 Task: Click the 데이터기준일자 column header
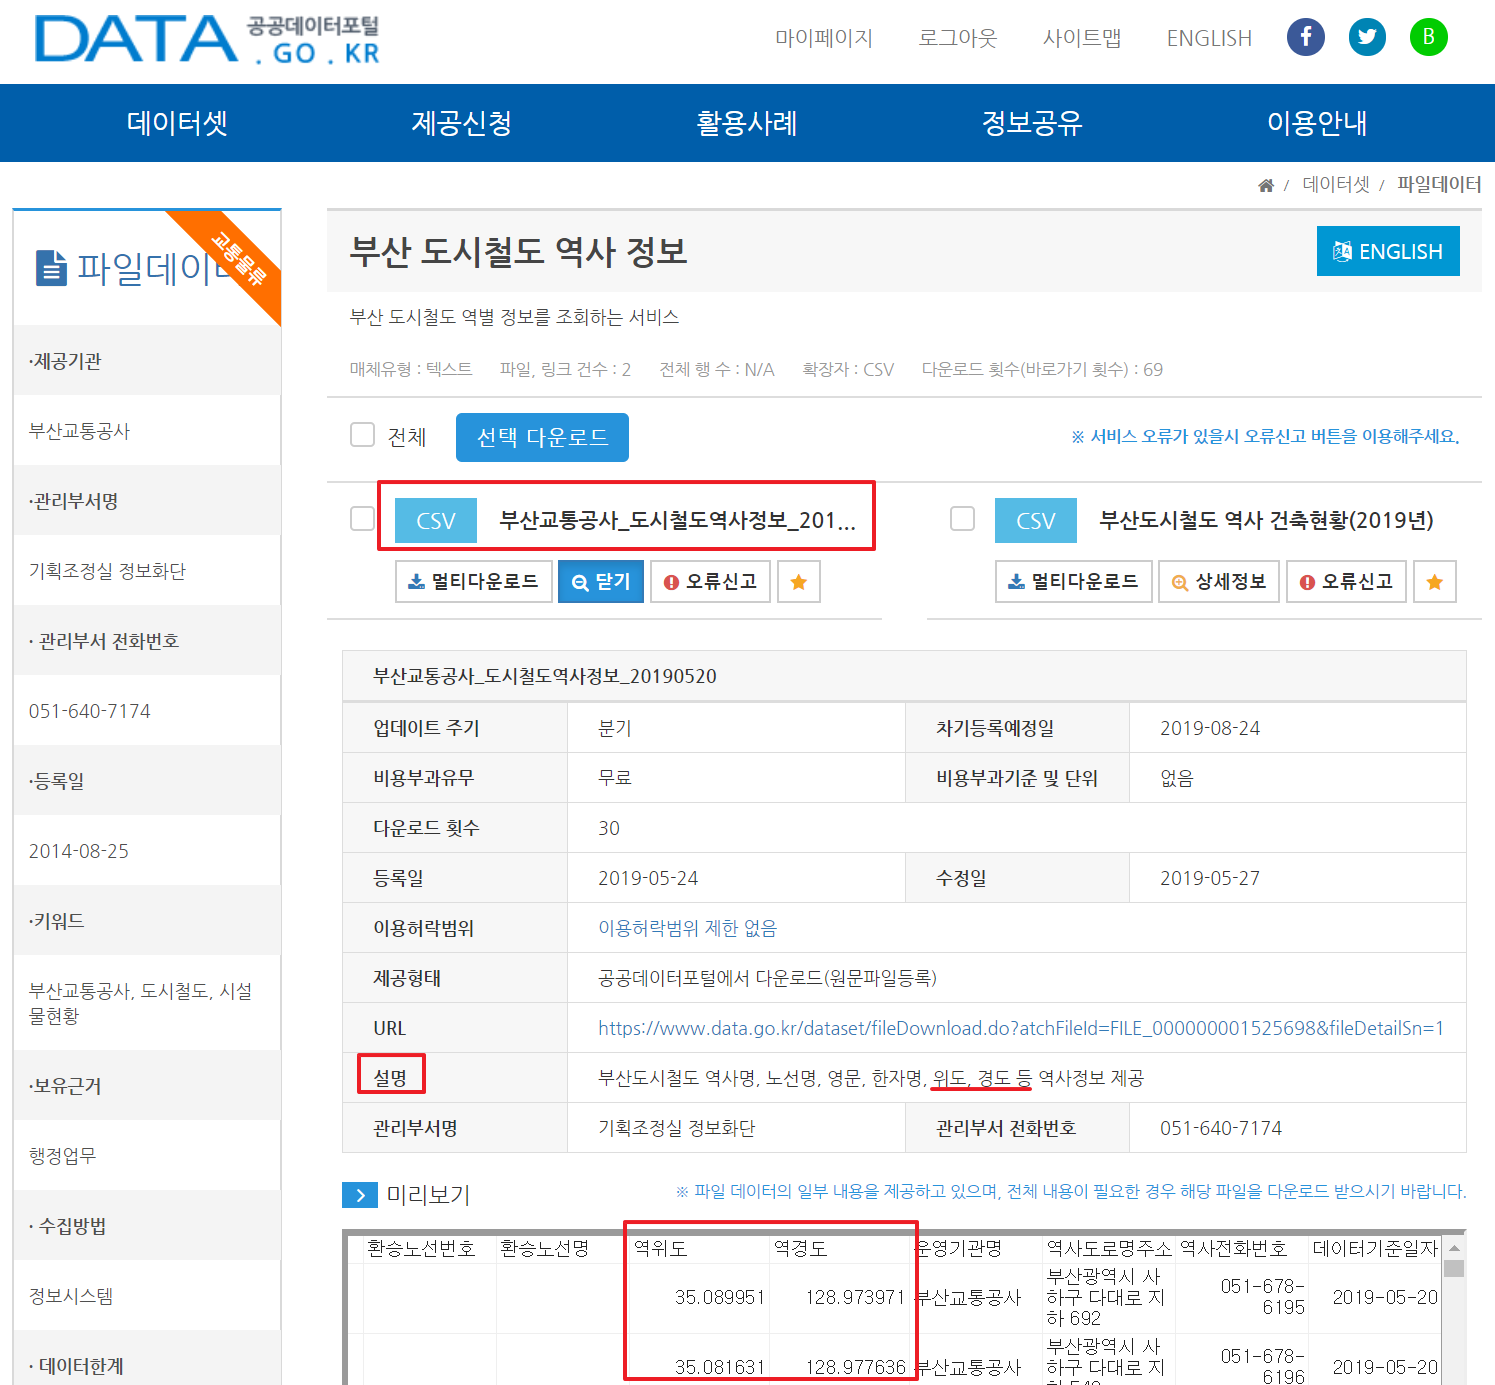[x=1376, y=1248]
